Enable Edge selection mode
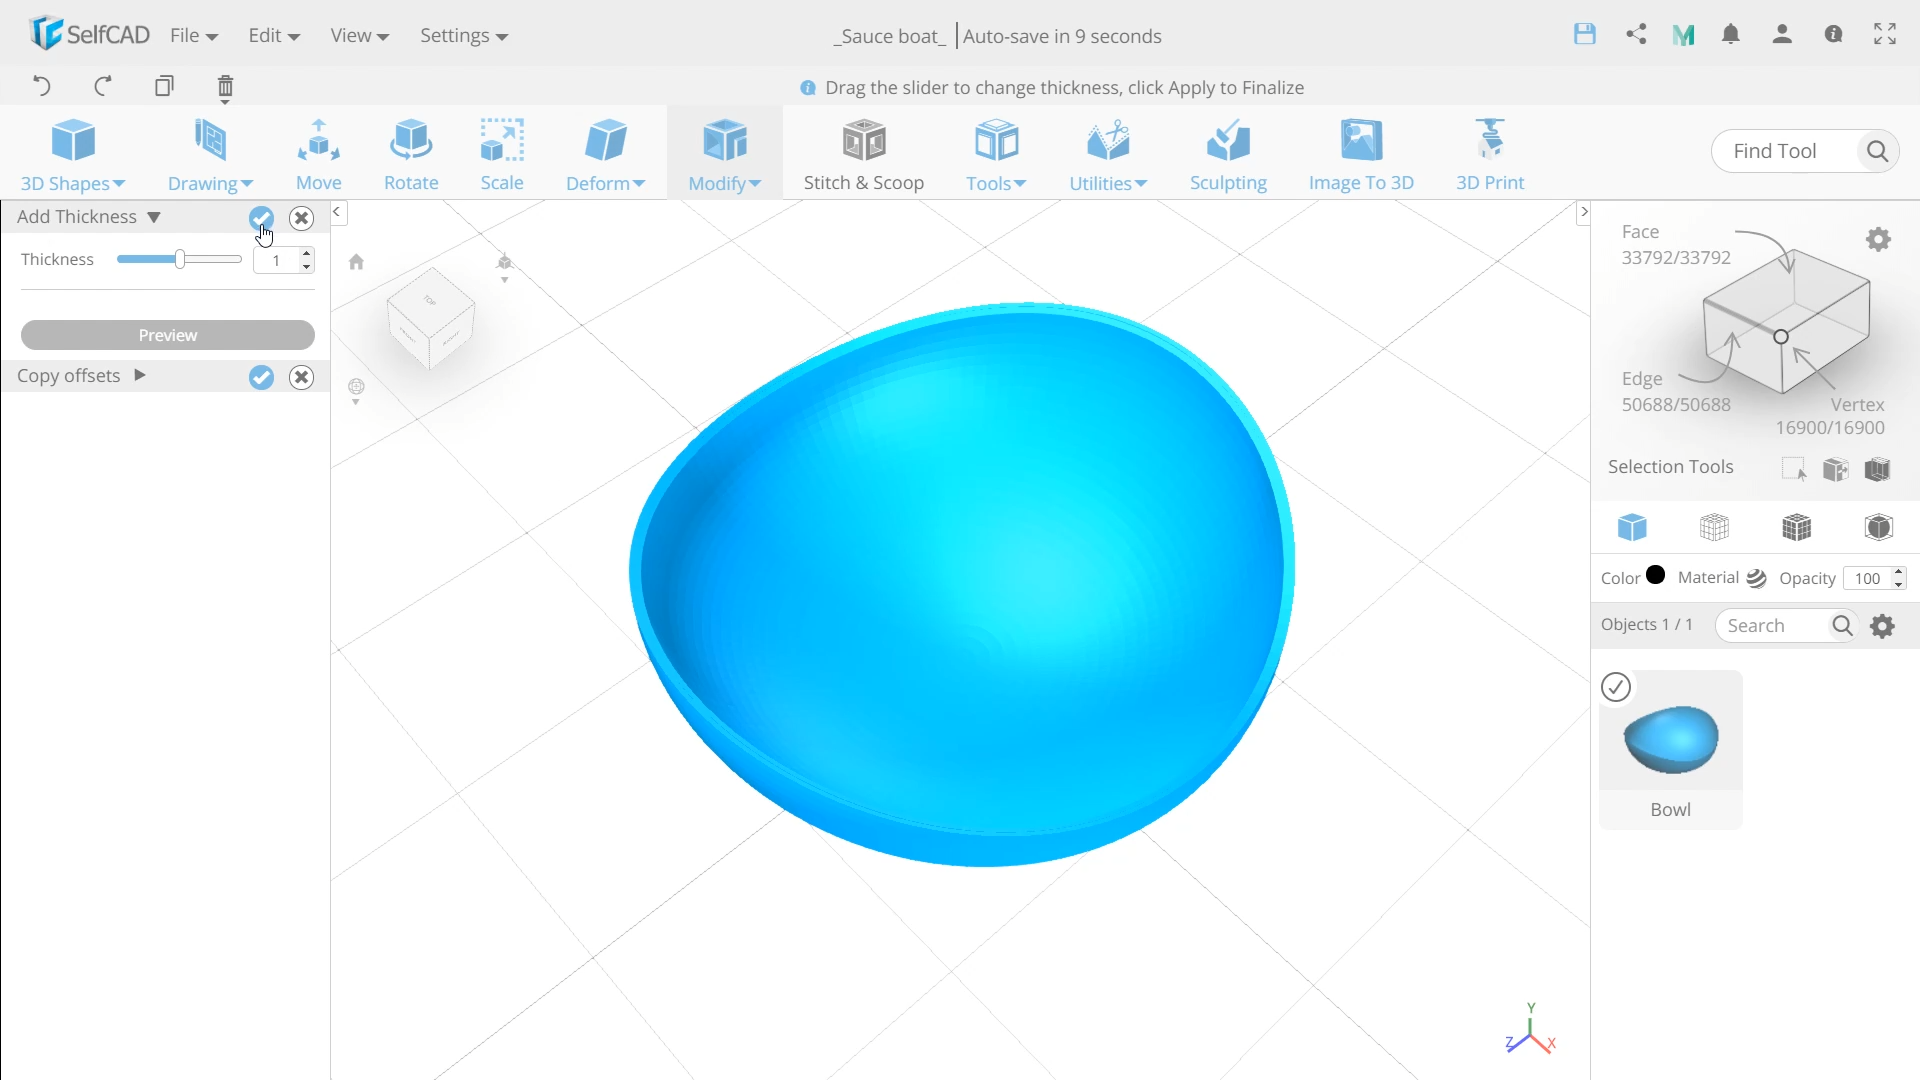 coord(1676,392)
